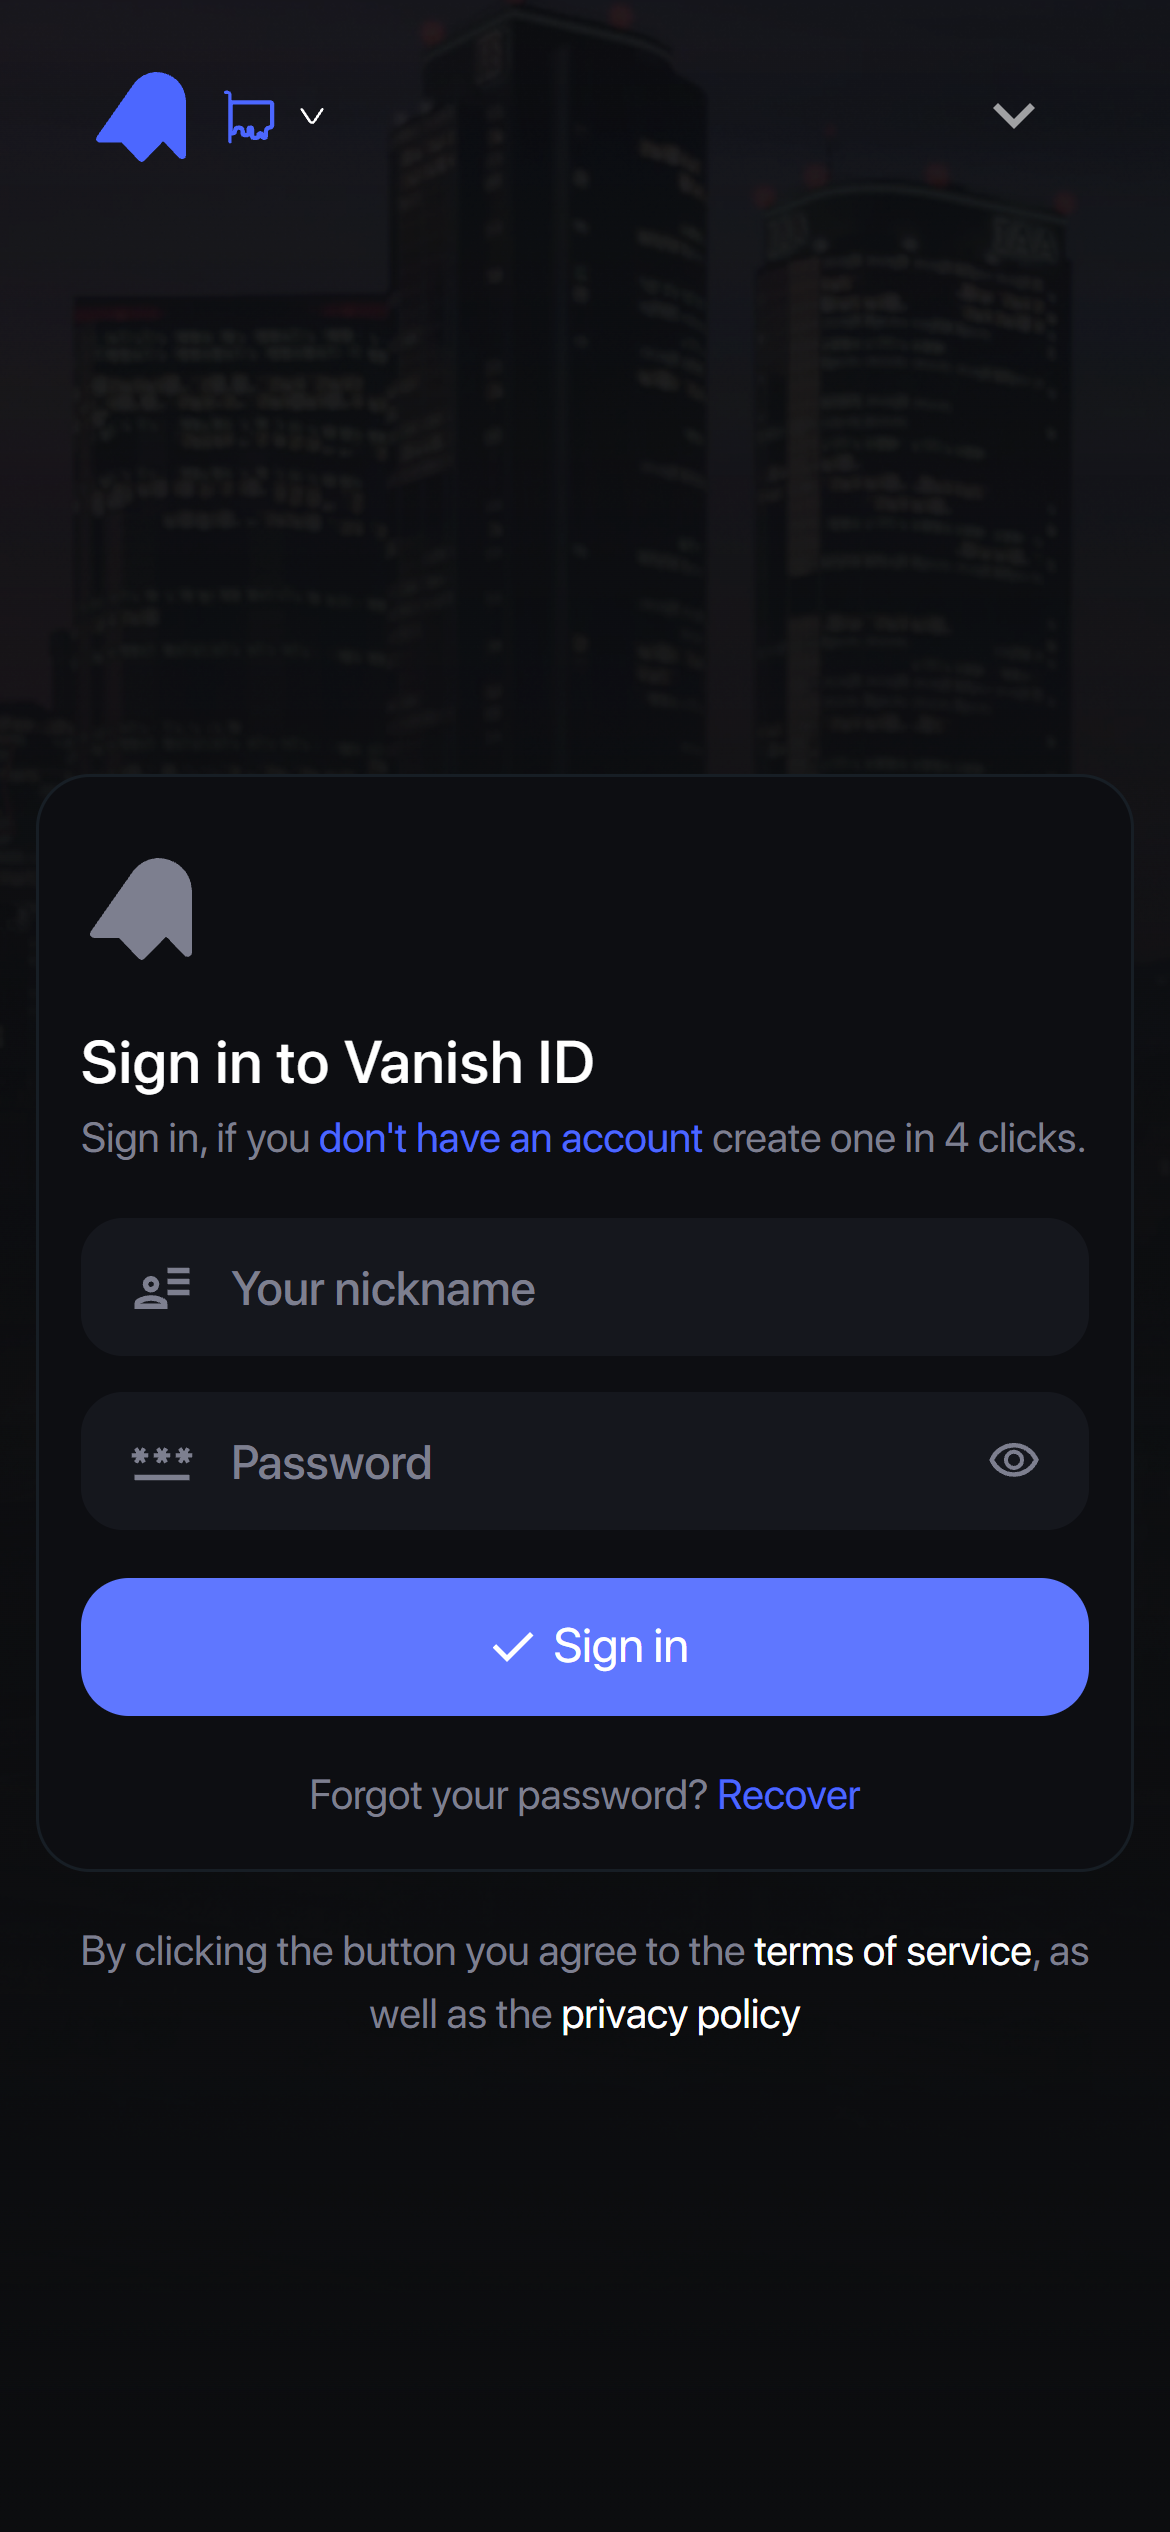Click the checkmark icon on Sign in button
The image size is (1170, 2532).
512,1647
